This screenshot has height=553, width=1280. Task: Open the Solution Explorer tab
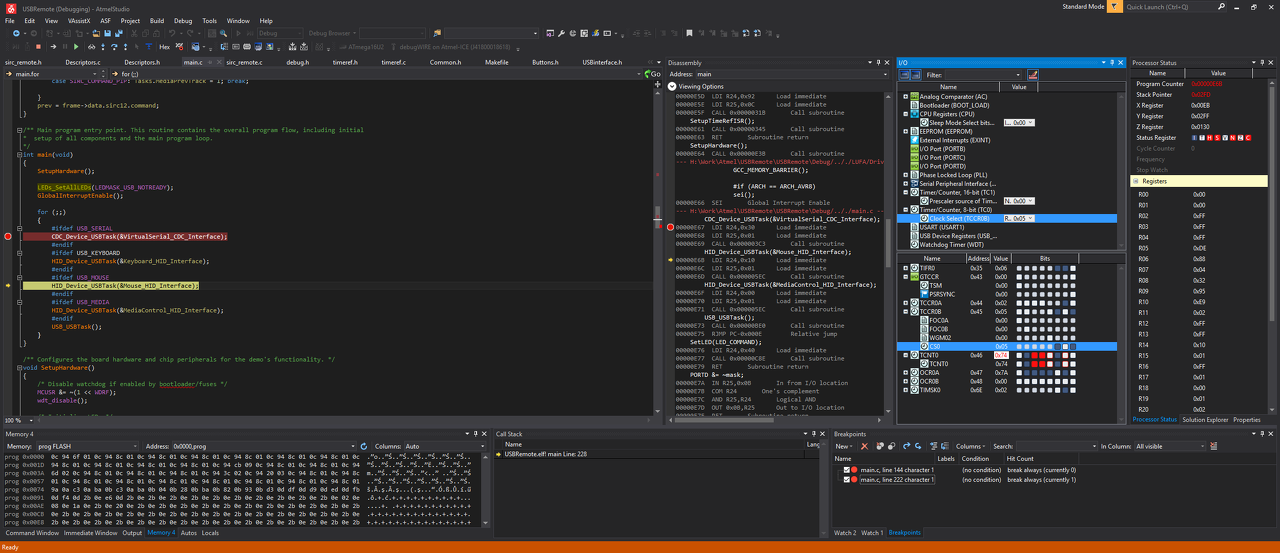pyautogui.click(x=1204, y=420)
